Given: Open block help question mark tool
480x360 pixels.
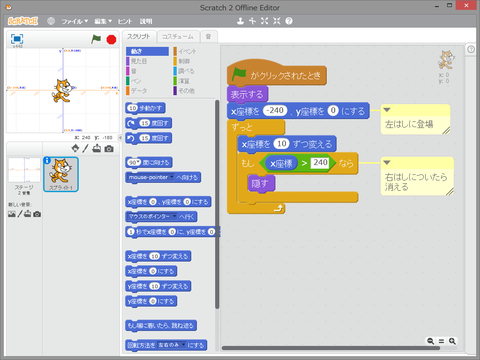Looking at the screenshot, I should [289, 21].
